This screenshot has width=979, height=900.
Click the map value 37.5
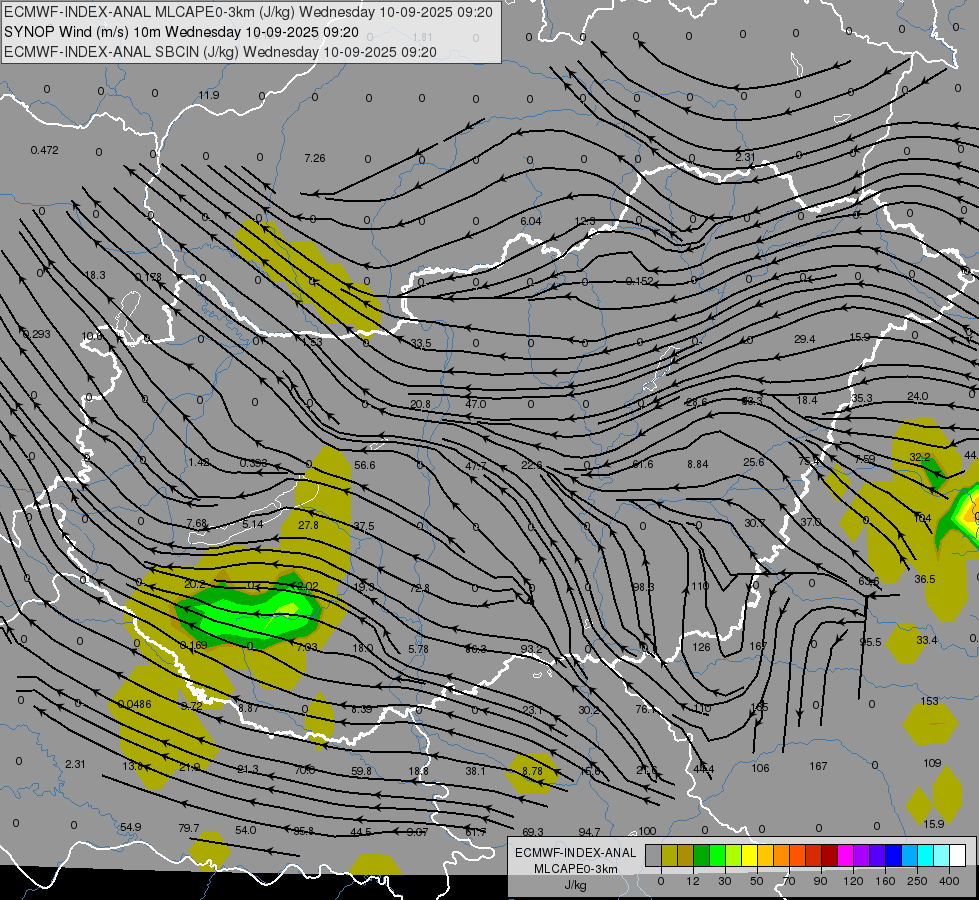tap(364, 527)
